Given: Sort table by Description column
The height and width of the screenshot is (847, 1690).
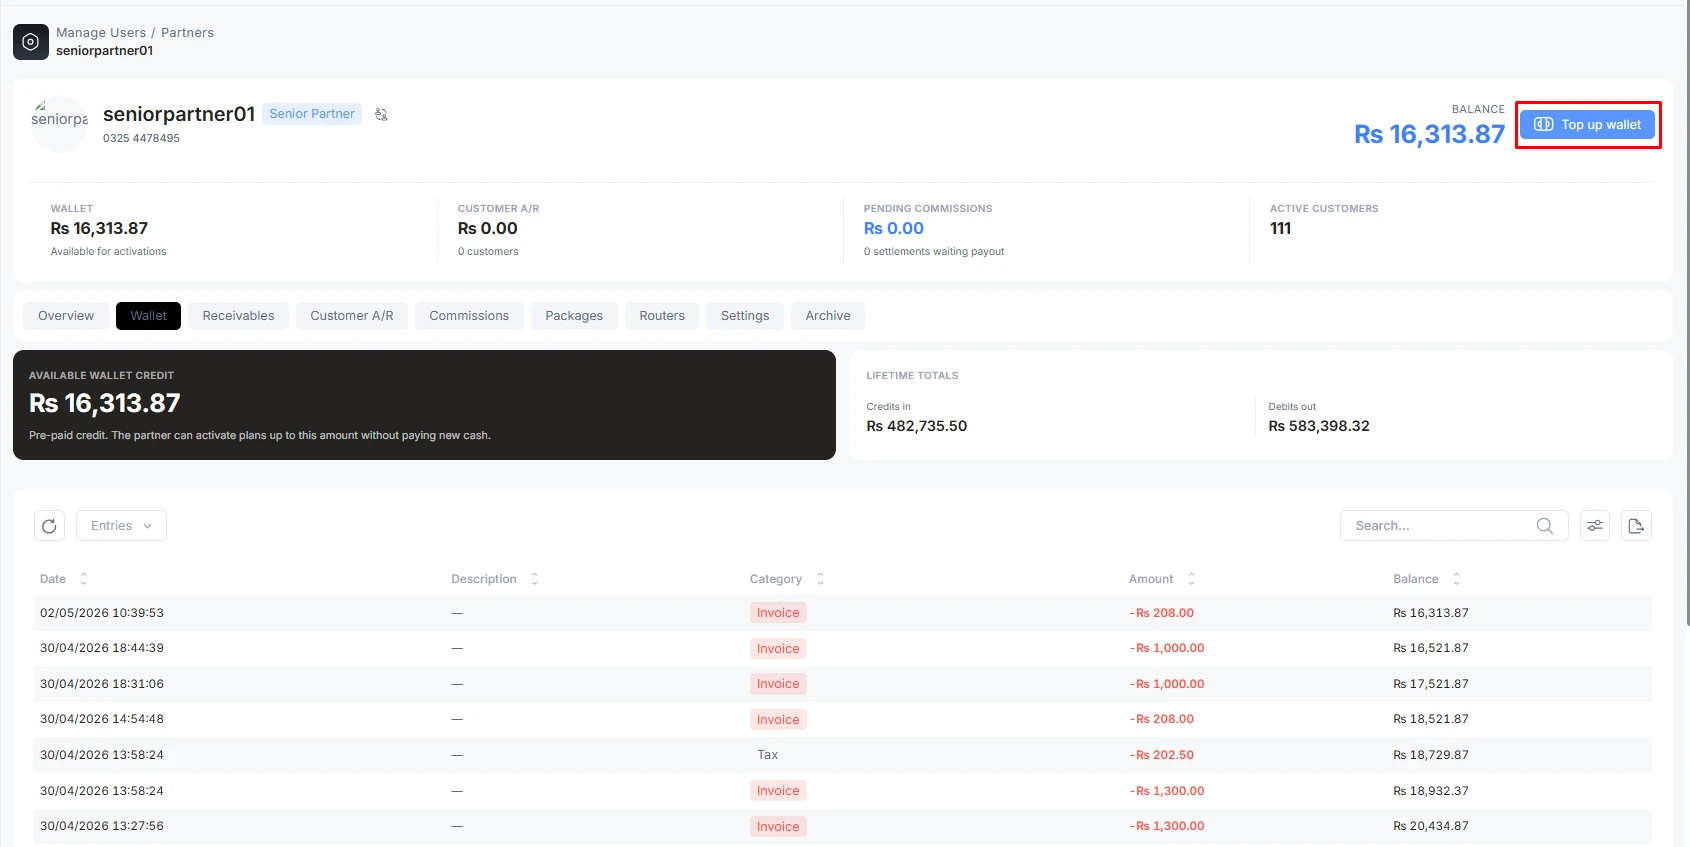Looking at the screenshot, I should point(534,579).
